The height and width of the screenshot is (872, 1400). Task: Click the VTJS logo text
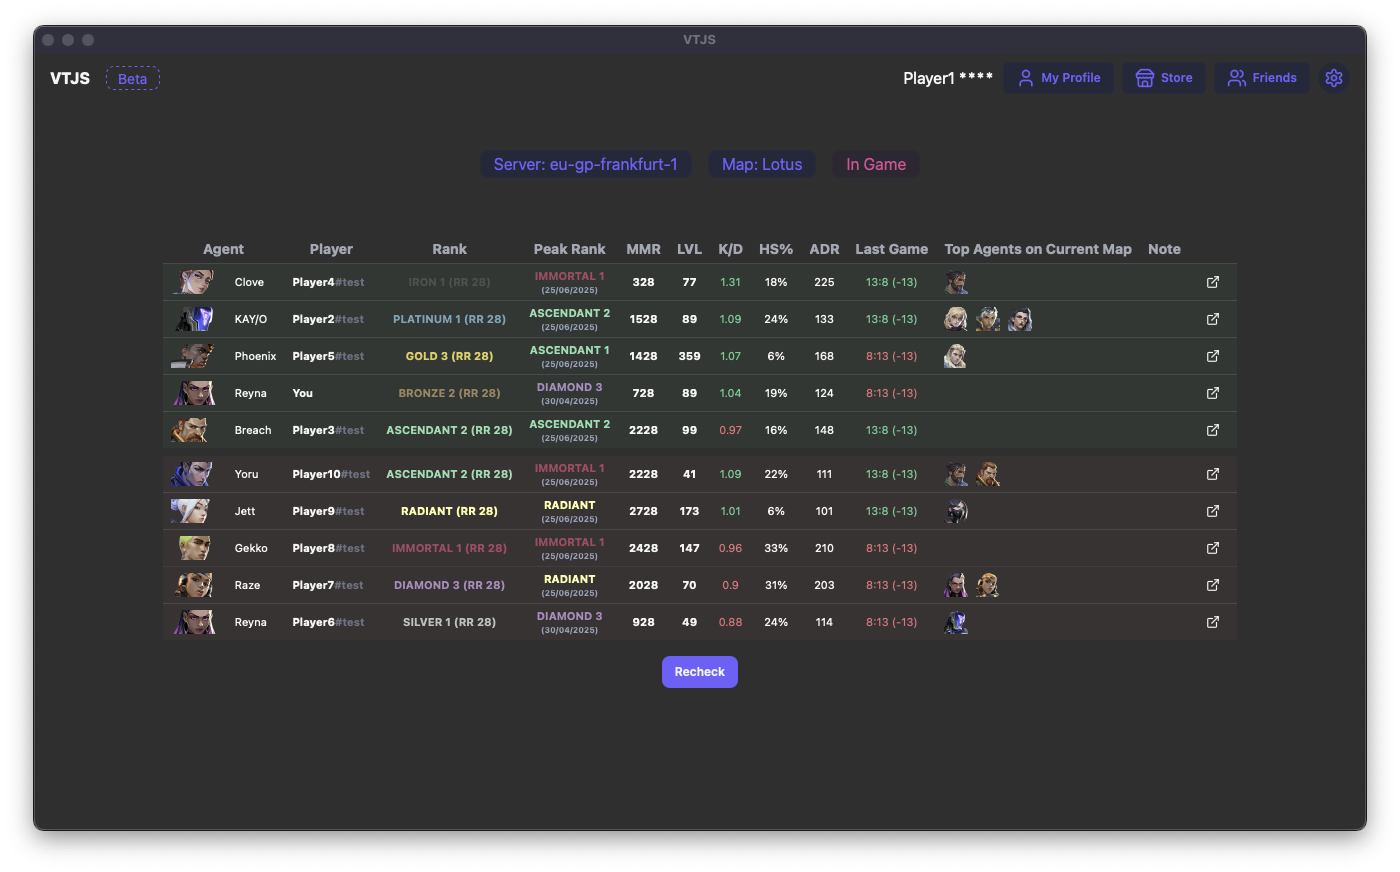coord(70,78)
